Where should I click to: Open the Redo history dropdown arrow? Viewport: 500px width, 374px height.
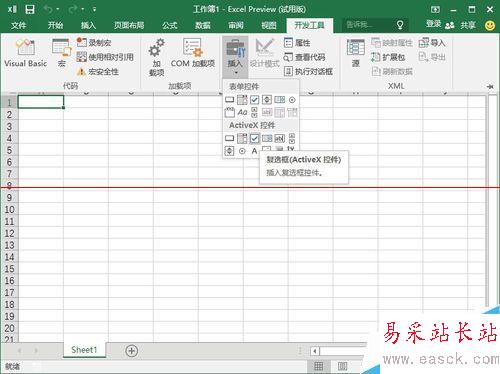82,9
